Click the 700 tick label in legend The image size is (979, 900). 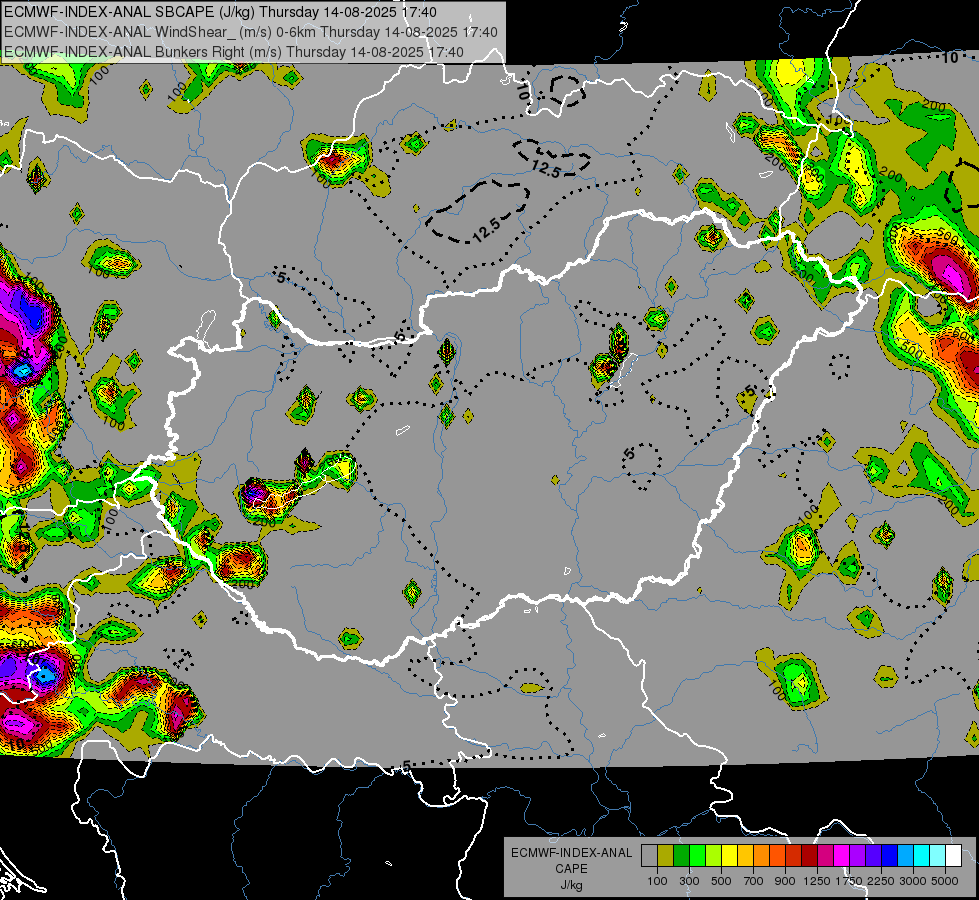coord(754,881)
